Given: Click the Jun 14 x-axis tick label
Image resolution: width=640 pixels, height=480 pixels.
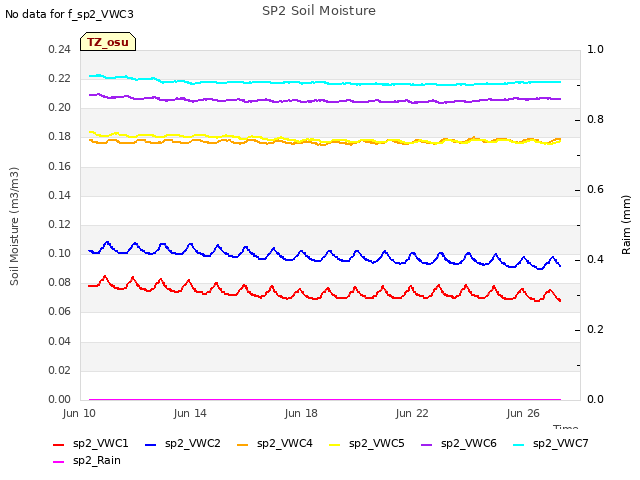Looking at the screenshot, I should tap(190, 413).
